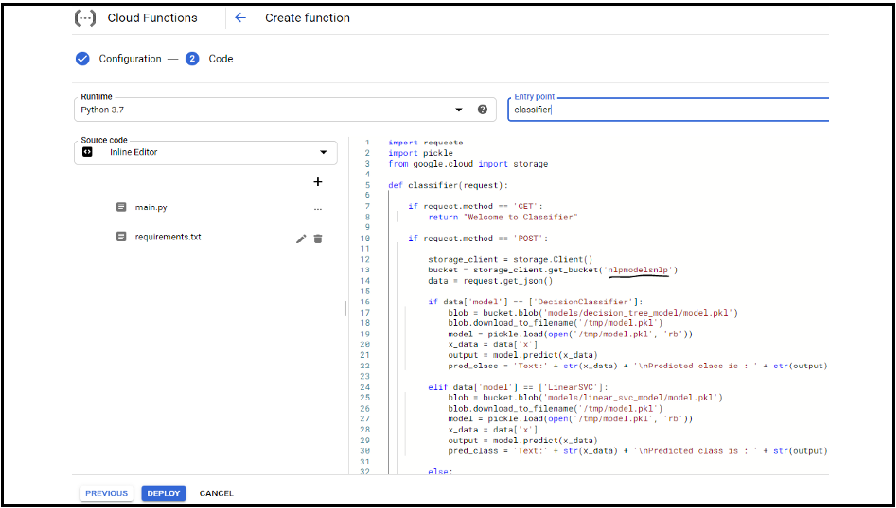
Task: Open requirements.txt in the file list
Action: point(168,237)
